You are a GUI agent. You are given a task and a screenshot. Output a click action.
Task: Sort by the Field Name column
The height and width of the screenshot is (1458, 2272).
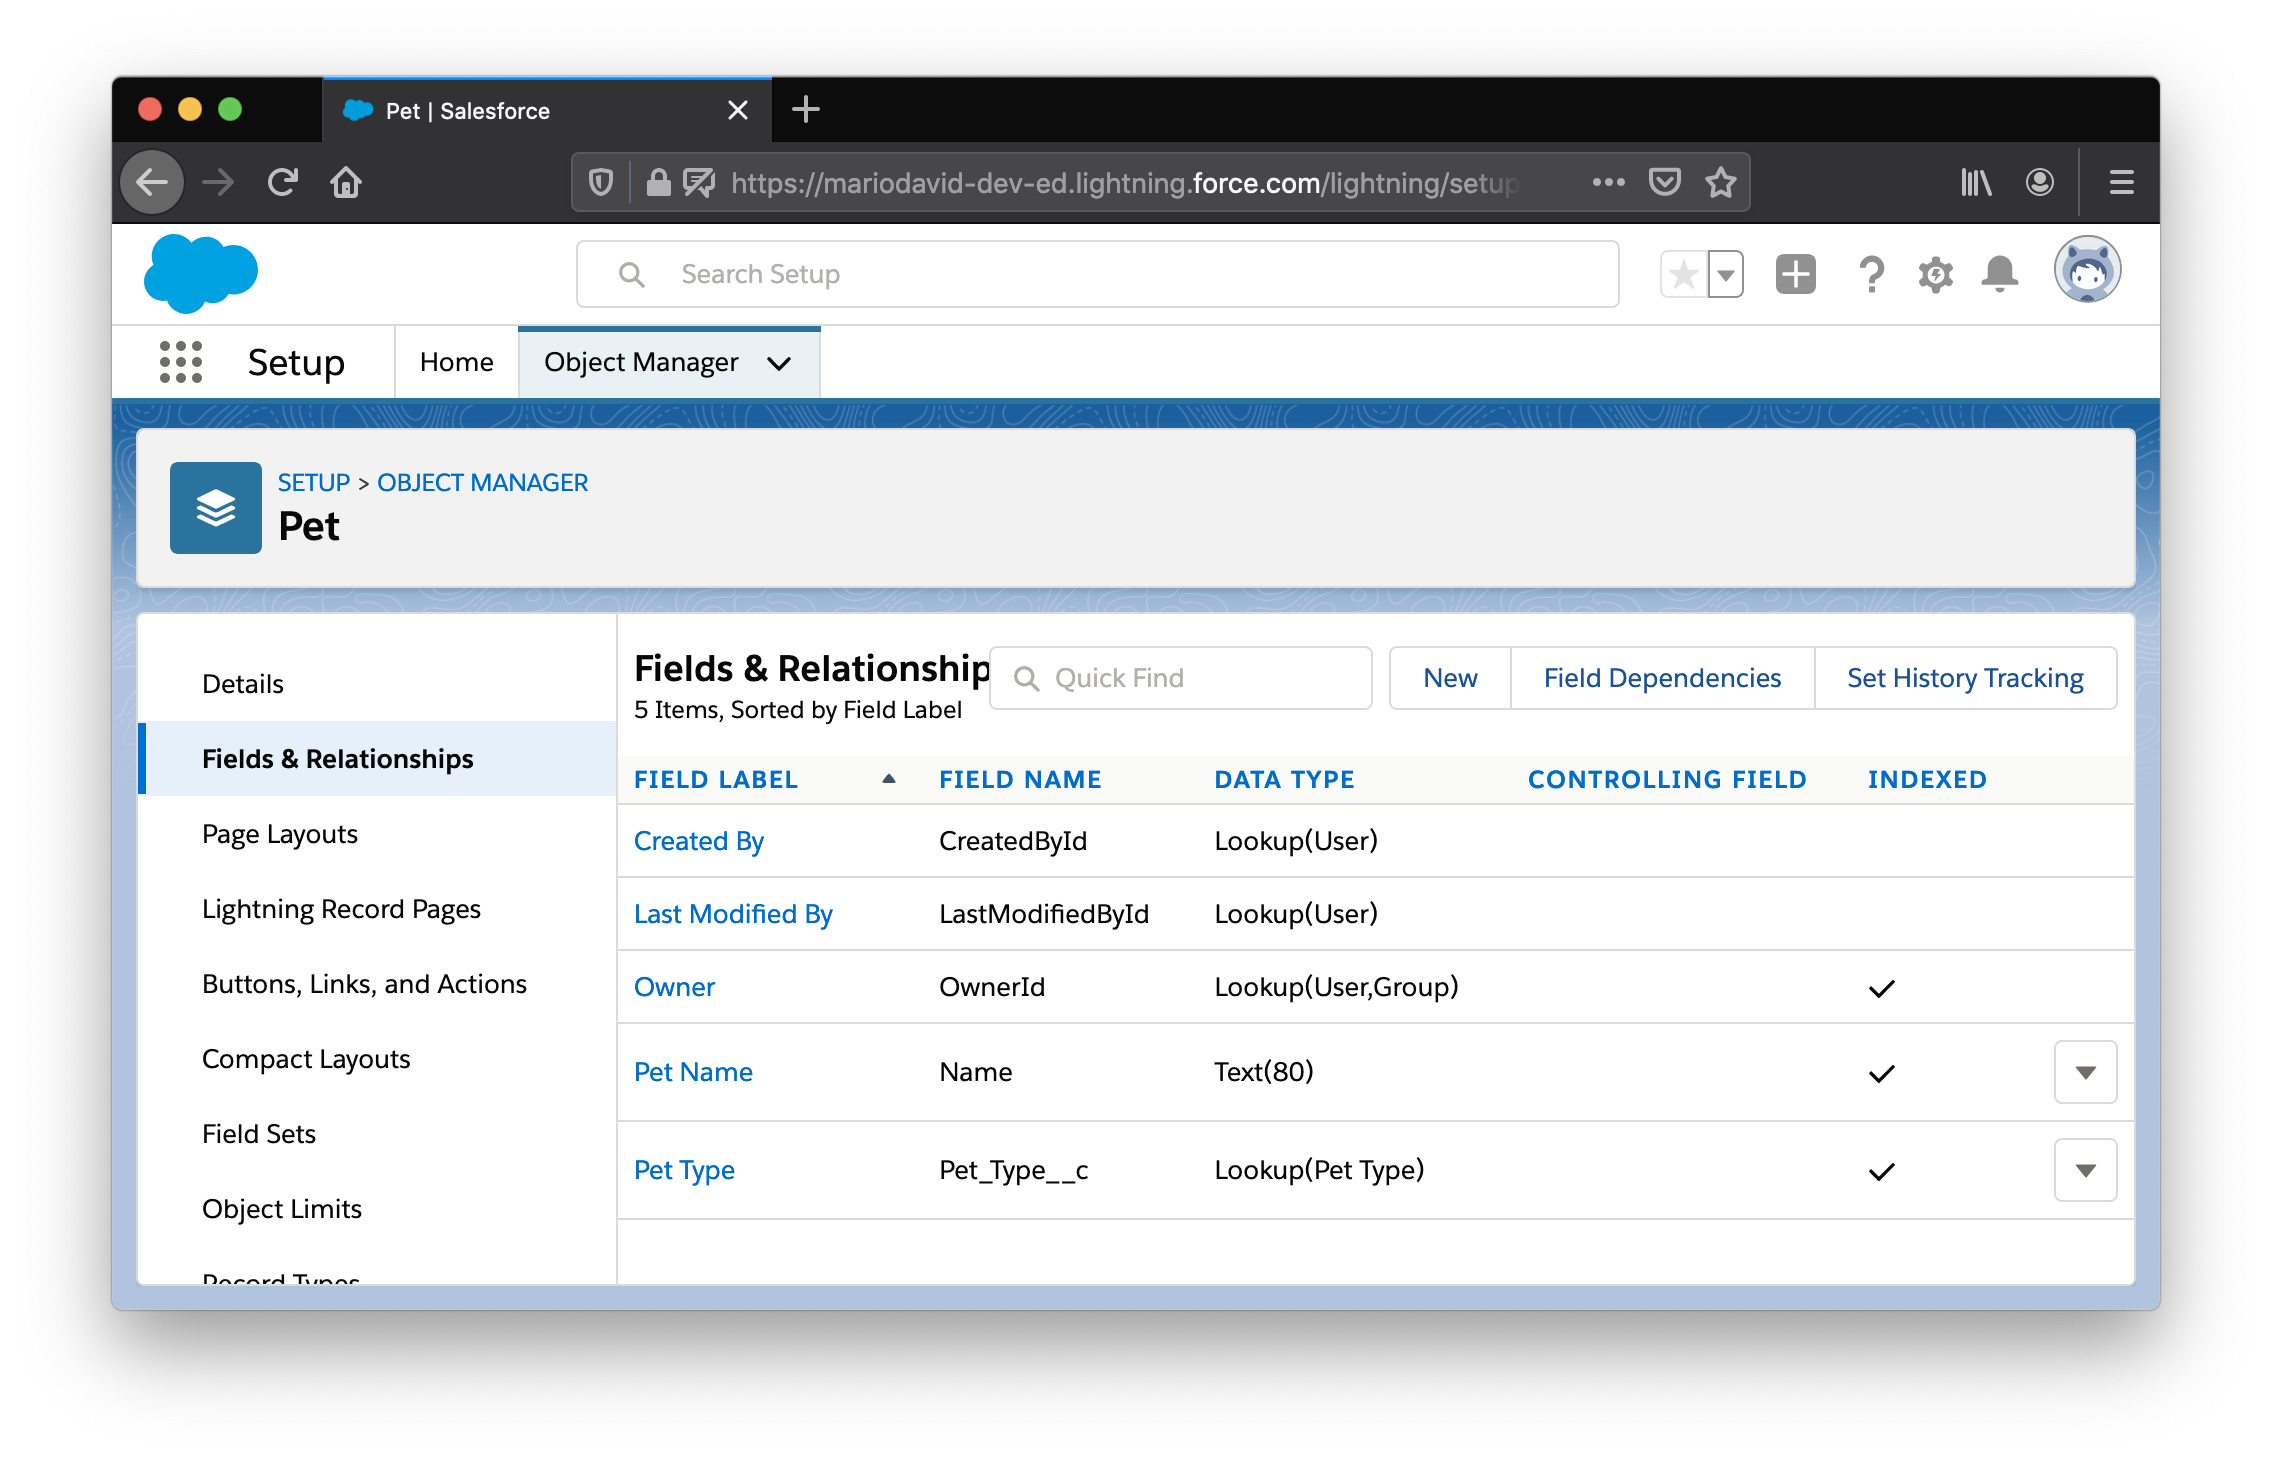pyautogui.click(x=1020, y=779)
